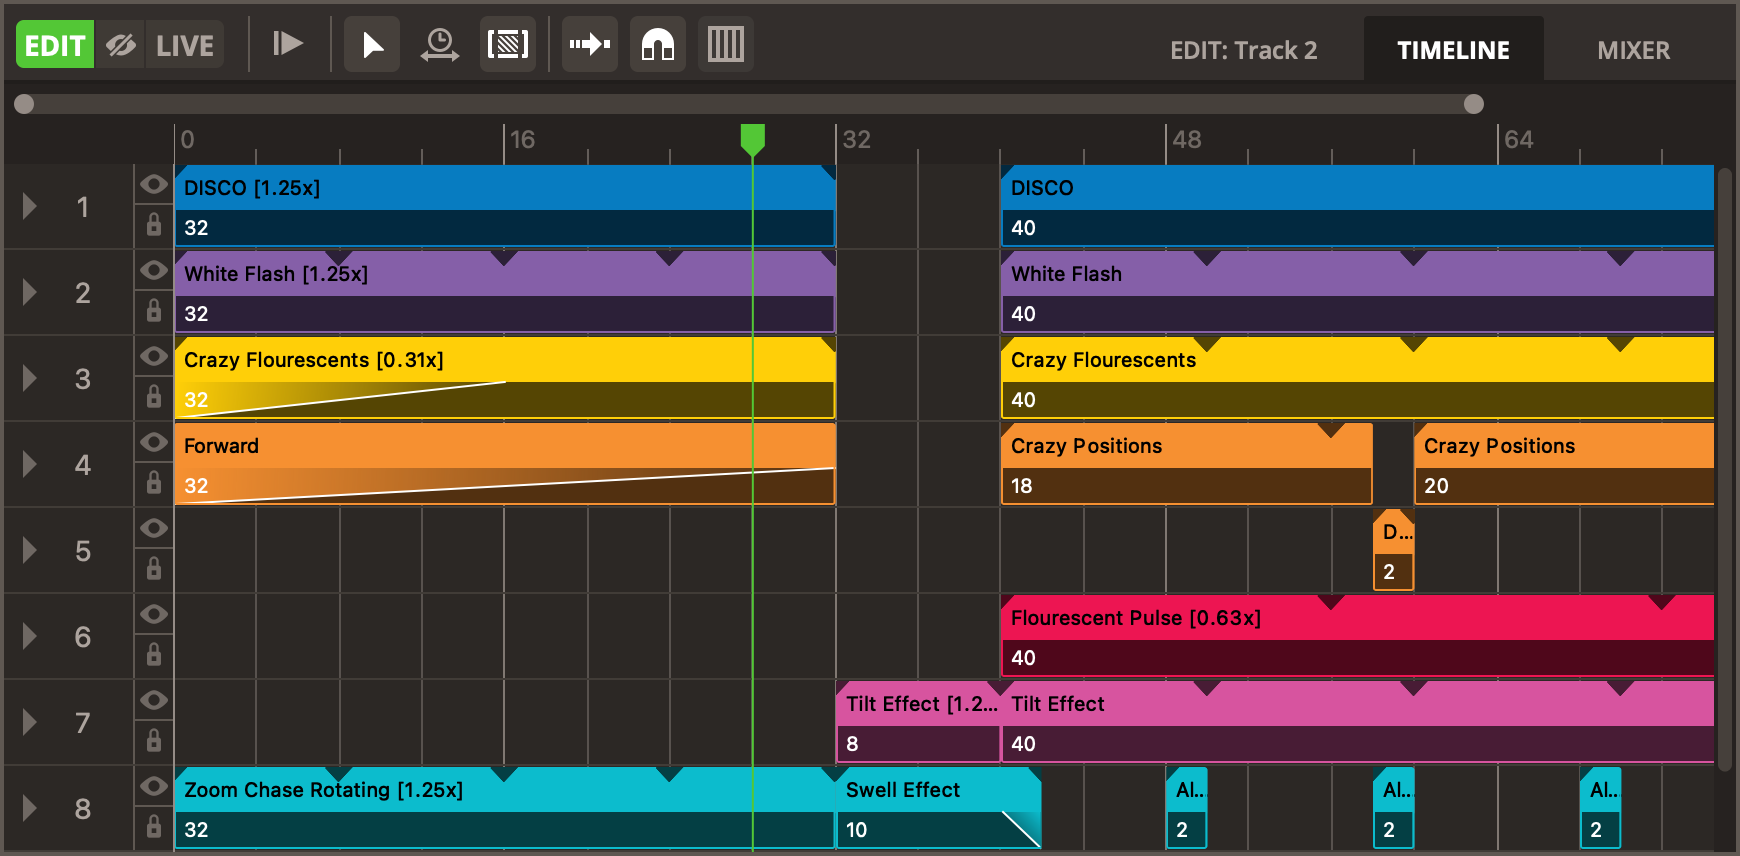Select the arrow pointer tool
1740x856 pixels.
click(372, 45)
